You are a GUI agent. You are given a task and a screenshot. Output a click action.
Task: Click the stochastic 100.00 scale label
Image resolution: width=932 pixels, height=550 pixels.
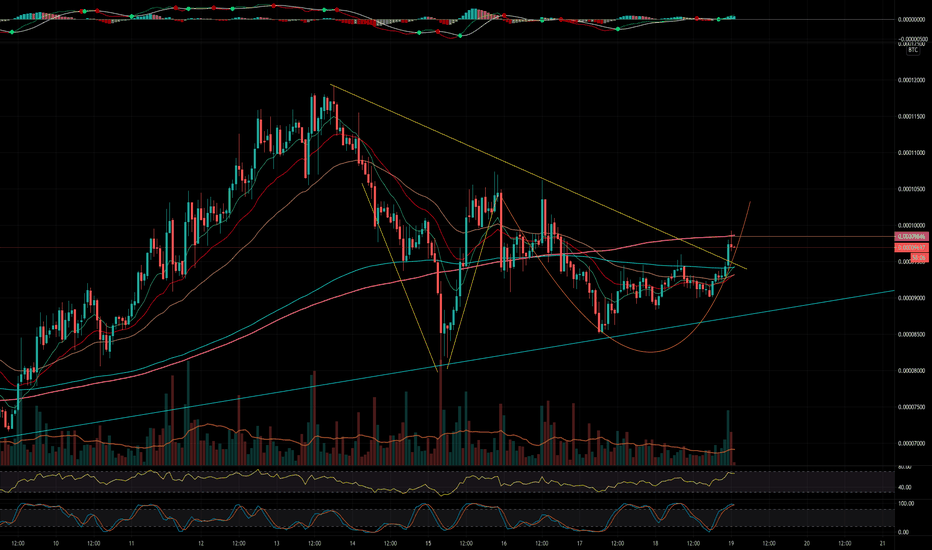[906, 504]
